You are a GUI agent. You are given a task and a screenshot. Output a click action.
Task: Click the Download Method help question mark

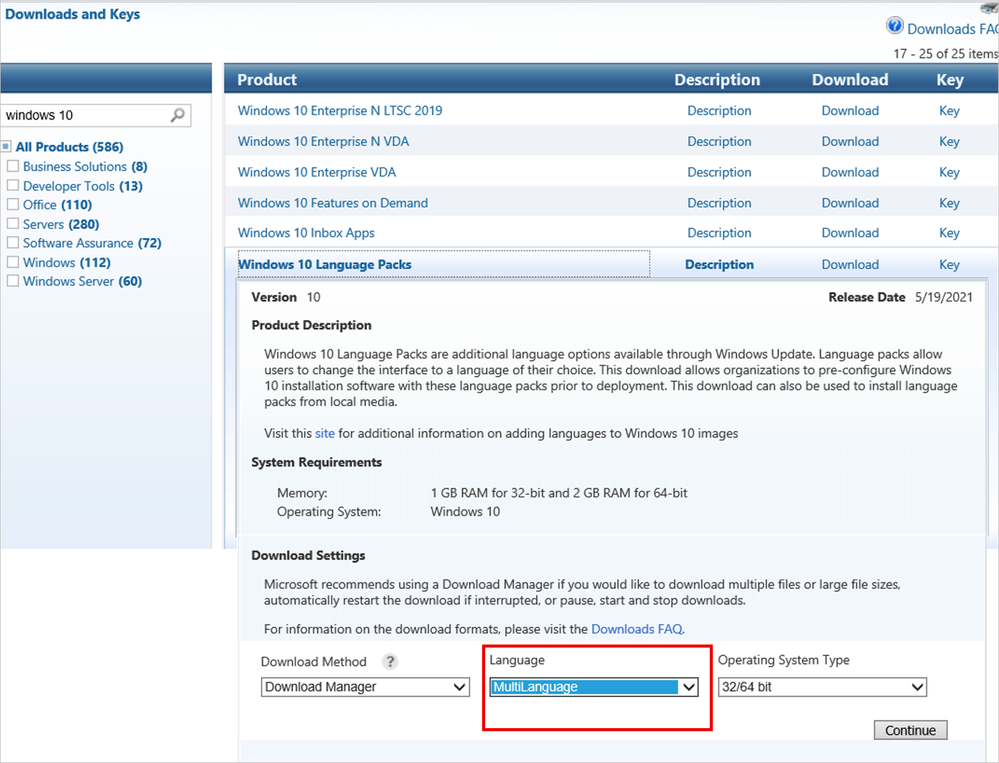pos(390,662)
